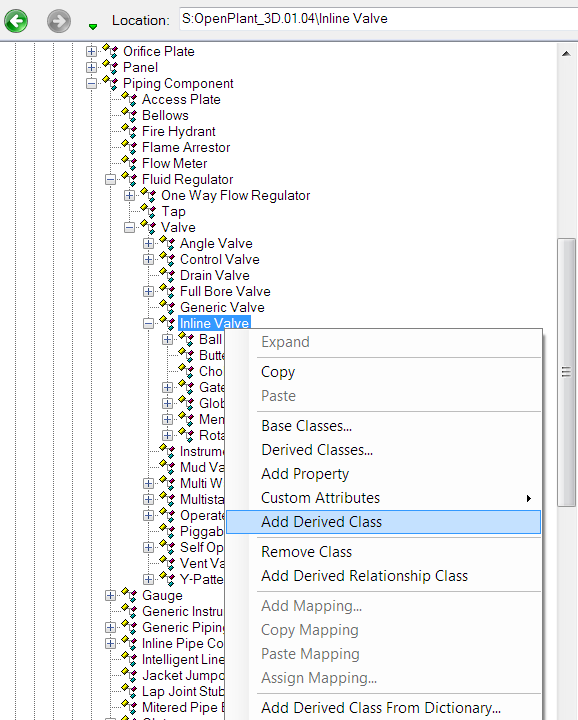Click the Generic Valve class icon

[x=167, y=307]
